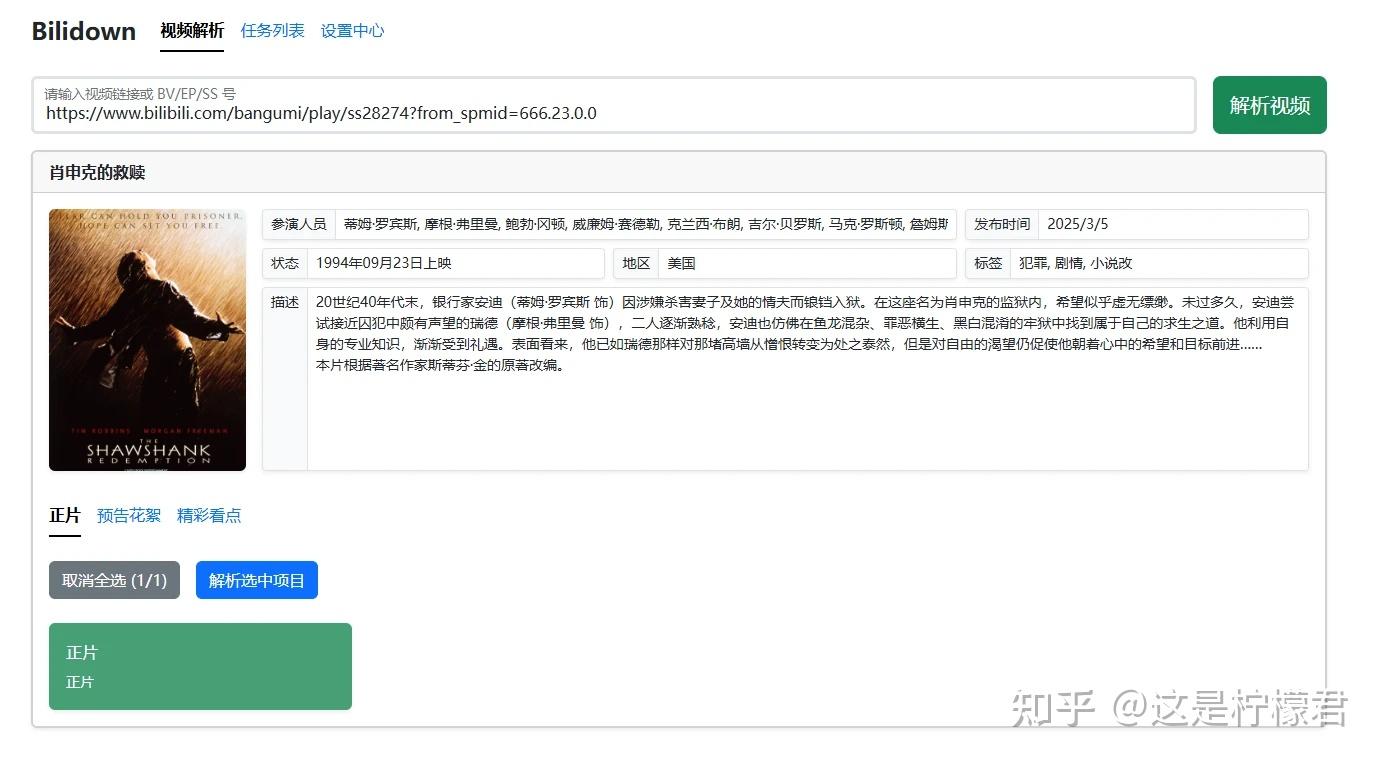
Task: Click the 发布时间 date field
Action: pos(1174,224)
